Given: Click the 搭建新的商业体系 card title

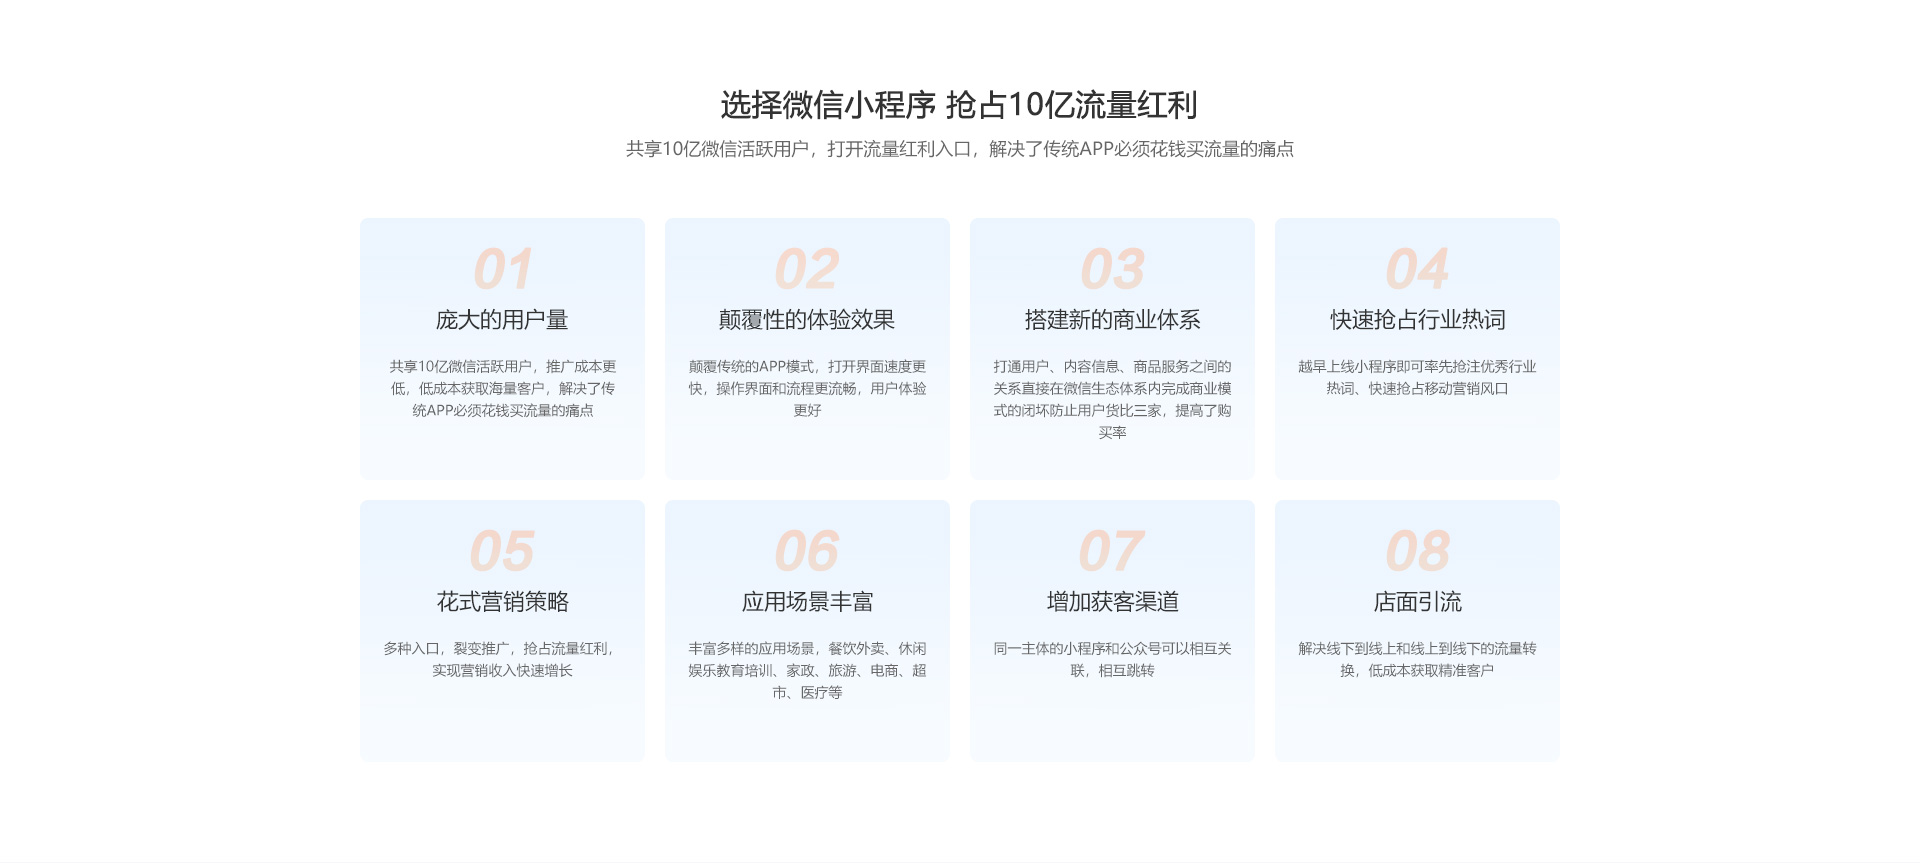Looking at the screenshot, I should 1112,320.
